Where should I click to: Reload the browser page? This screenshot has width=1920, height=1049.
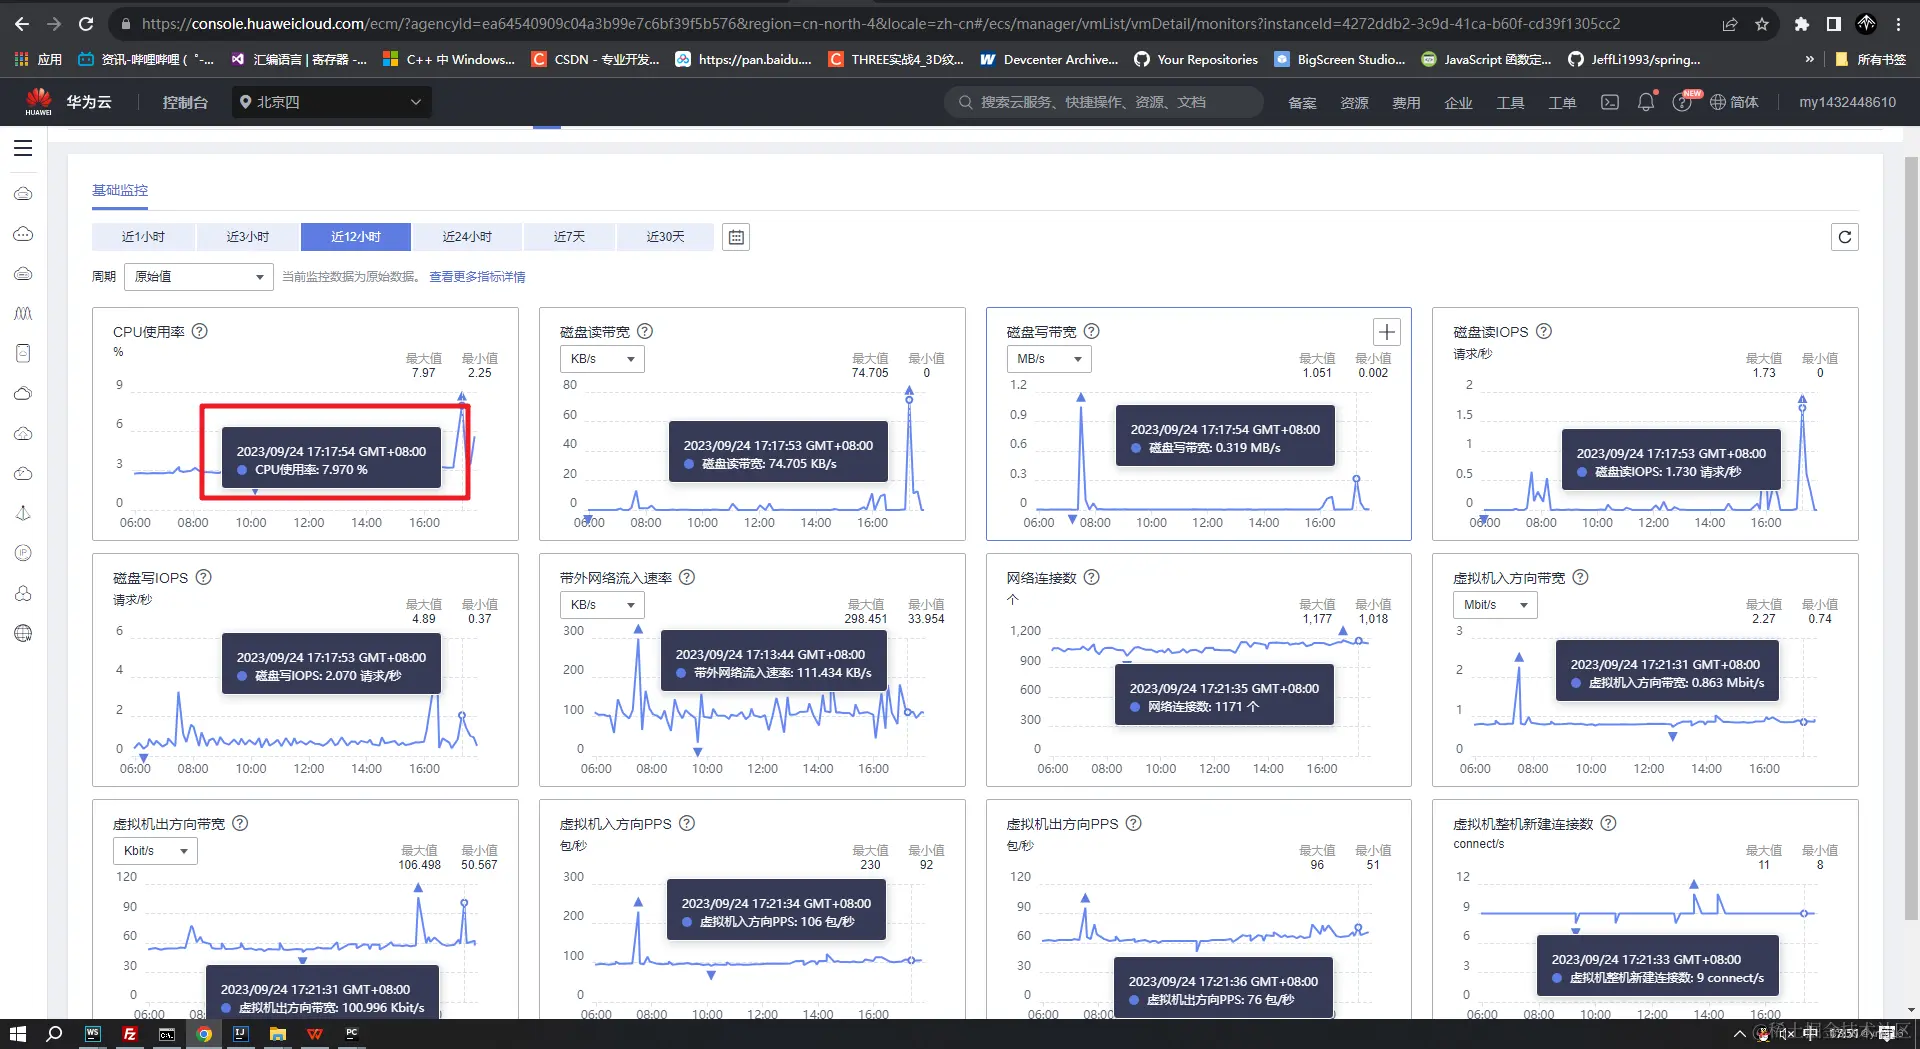click(86, 24)
